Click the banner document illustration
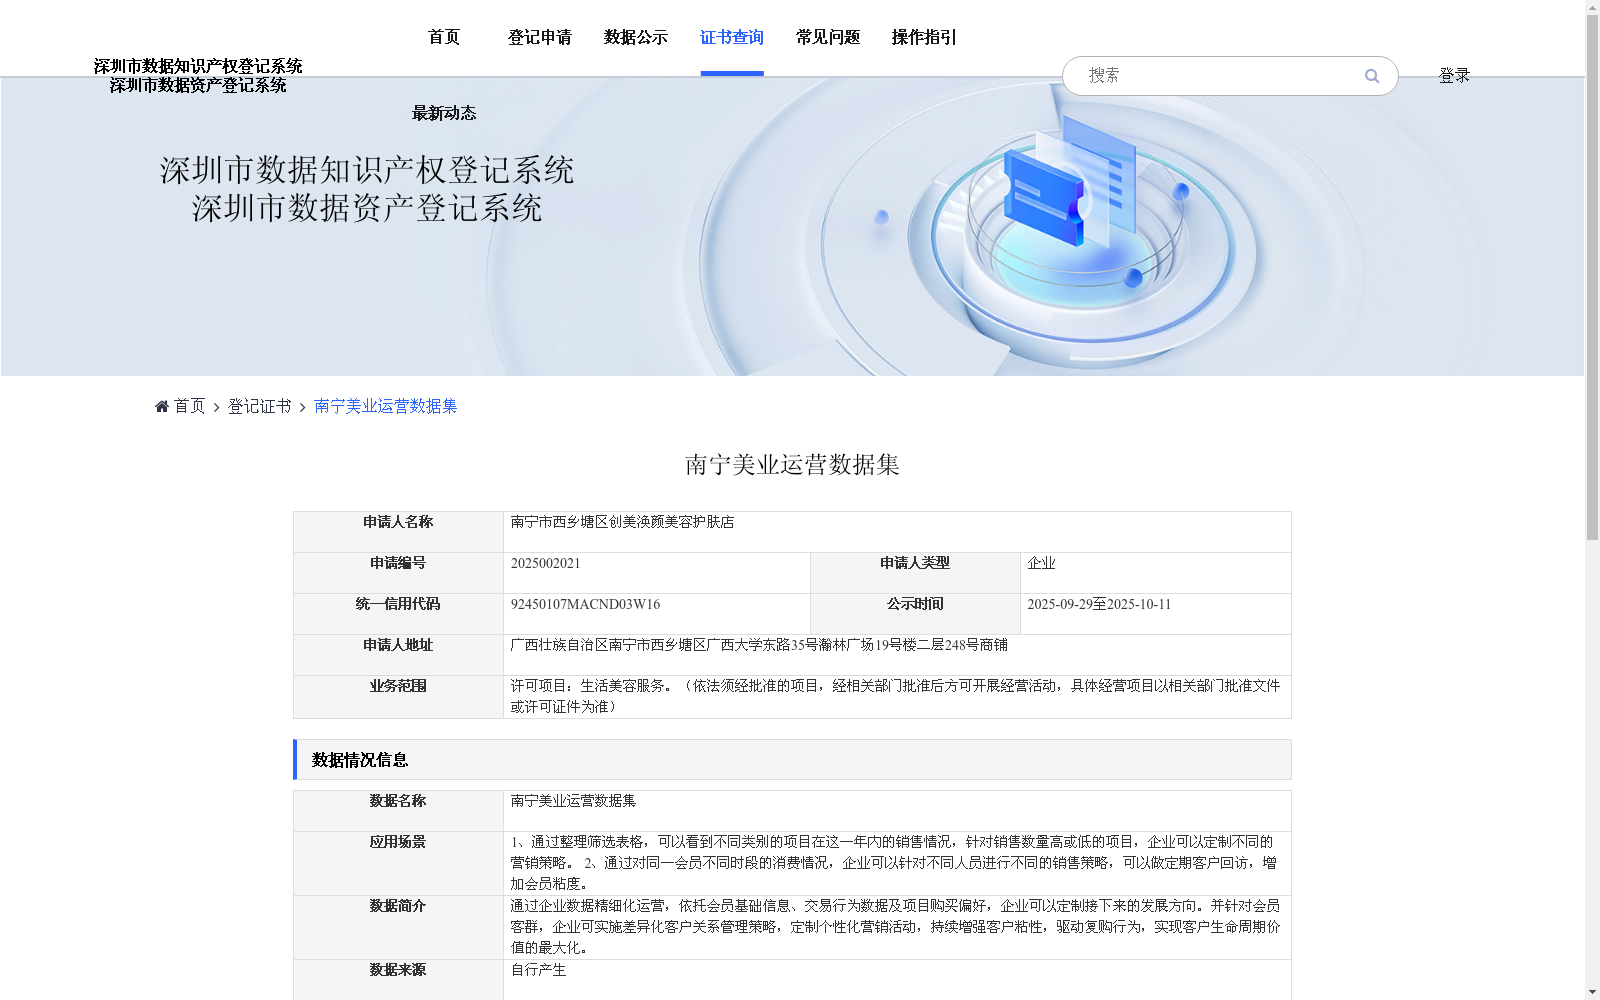The image size is (1600, 1000). pyautogui.click(x=1070, y=180)
